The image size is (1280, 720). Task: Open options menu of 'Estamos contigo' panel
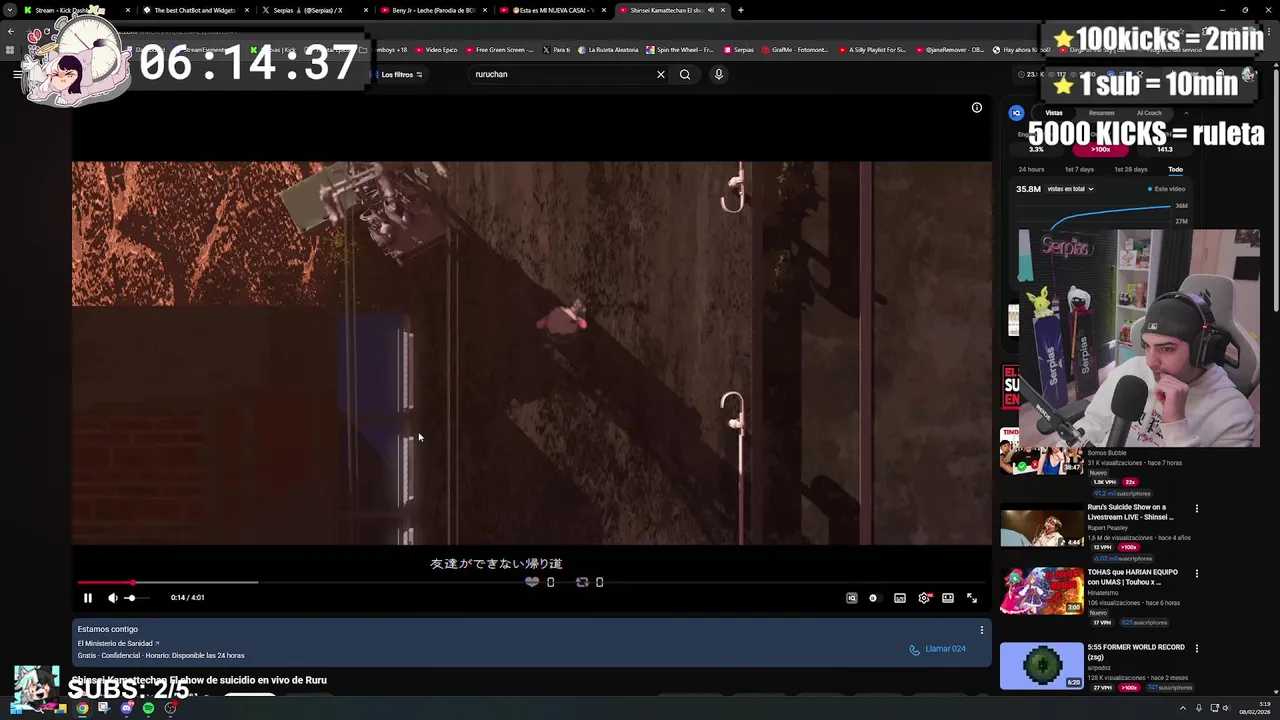[x=982, y=630]
